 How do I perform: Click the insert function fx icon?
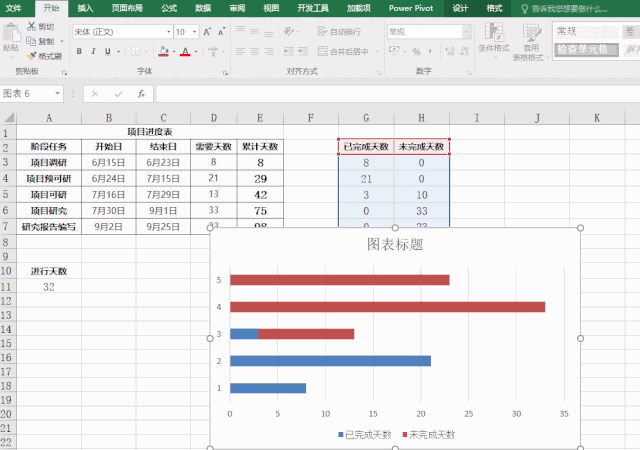[141, 94]
